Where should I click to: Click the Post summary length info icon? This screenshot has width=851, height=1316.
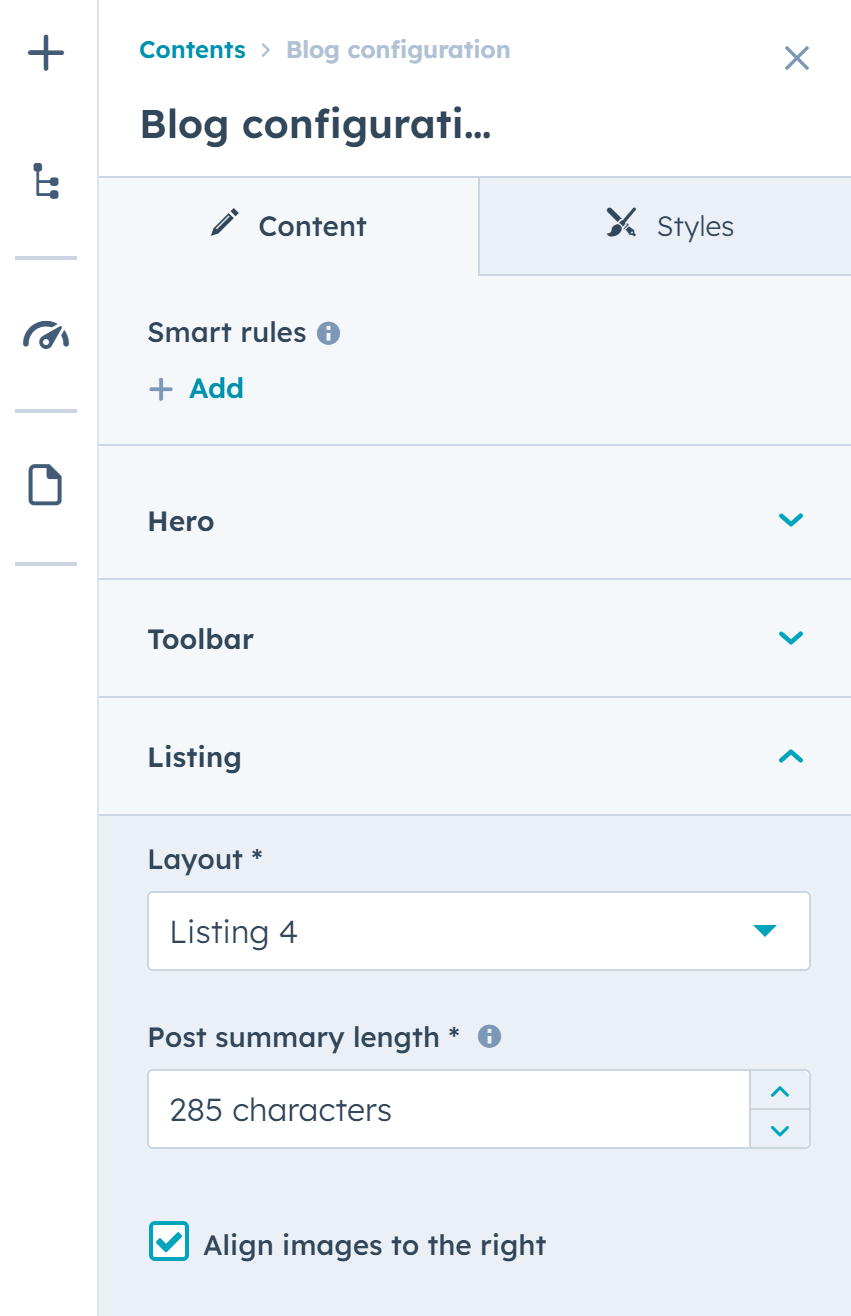pyautogui.click(x=489, y=1037)
